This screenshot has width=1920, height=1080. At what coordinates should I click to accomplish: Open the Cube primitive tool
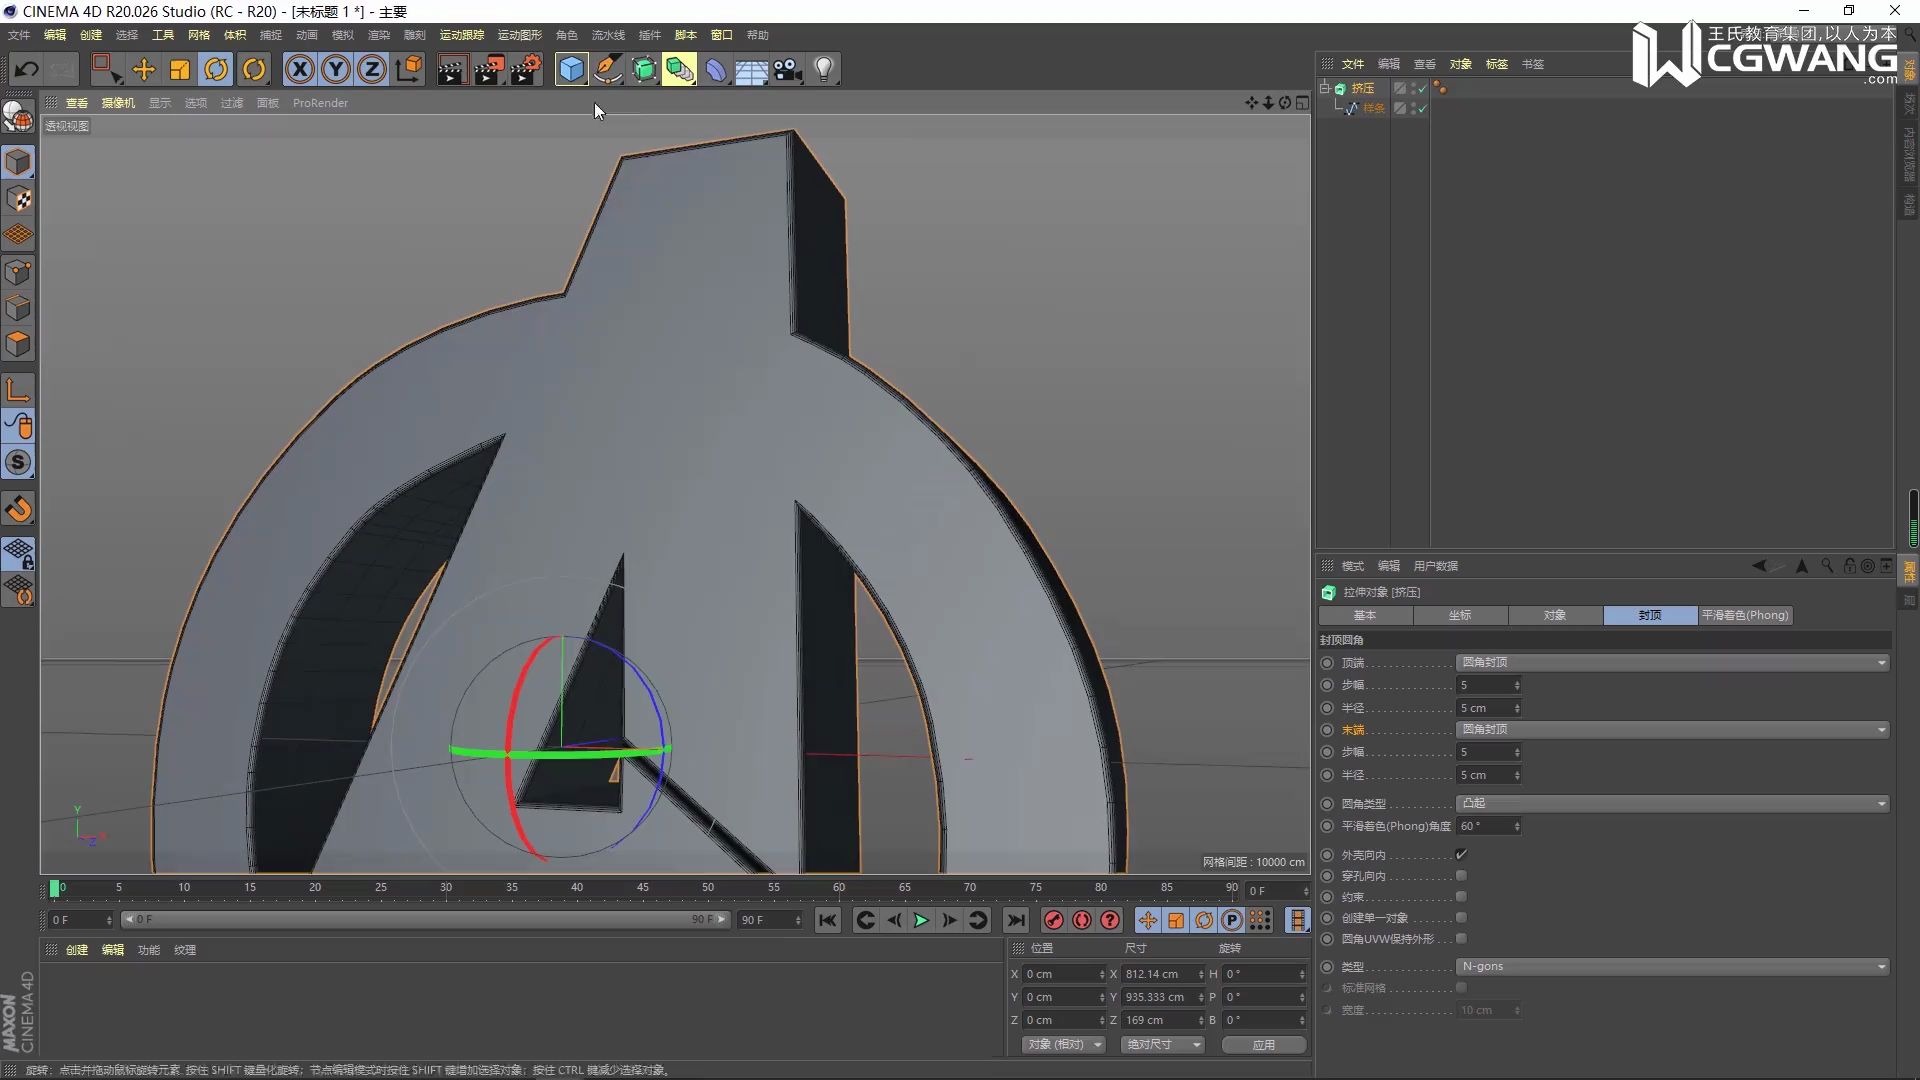point(571,69)
